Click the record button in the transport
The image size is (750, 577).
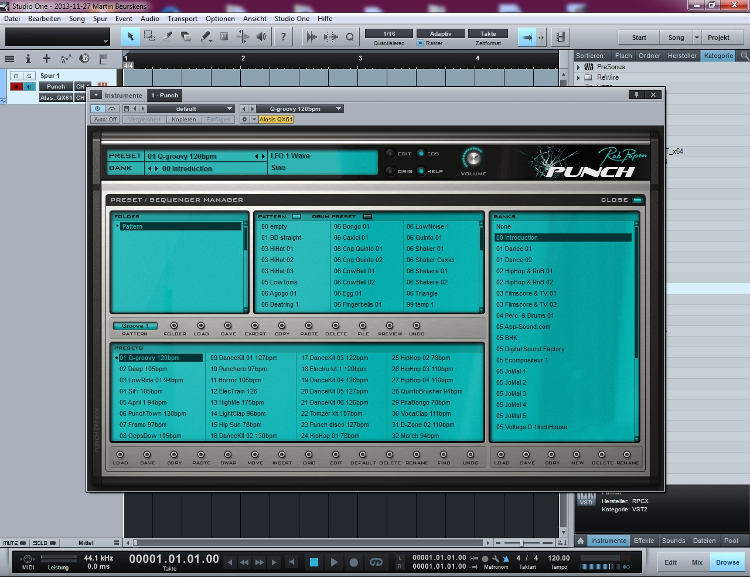click(x=353, y=562)
